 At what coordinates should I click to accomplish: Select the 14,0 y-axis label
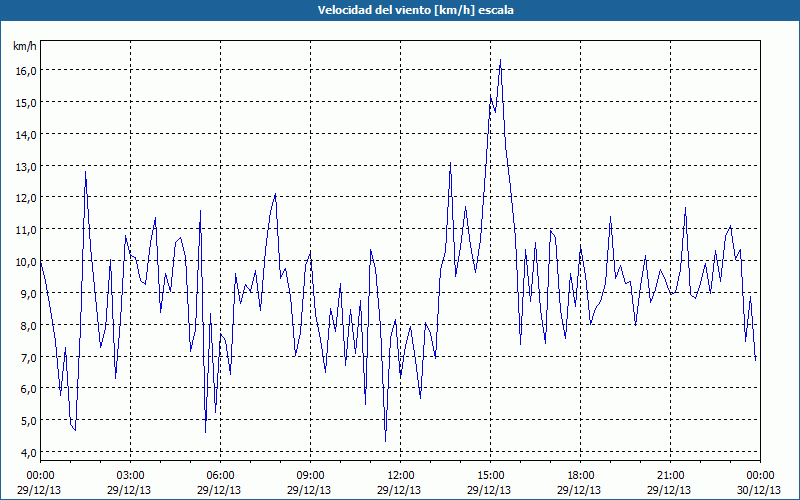pyautogui.click(x=25, y=135)
